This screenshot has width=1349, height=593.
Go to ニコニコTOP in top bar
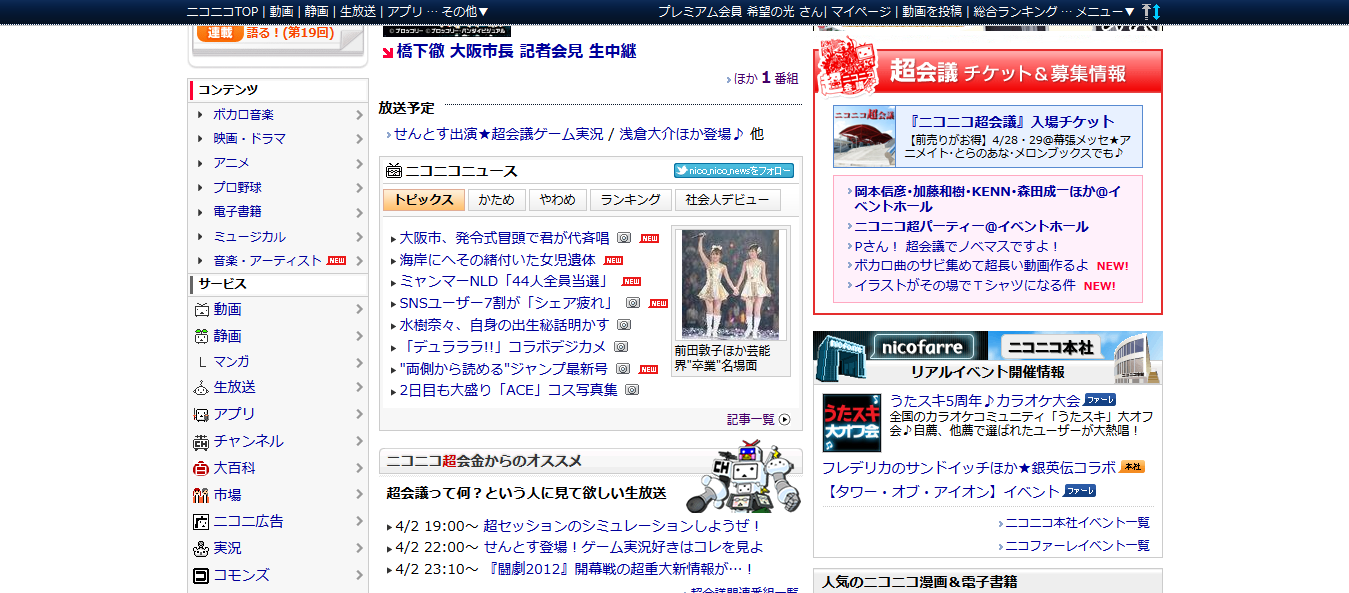click(x=223, y=11)
